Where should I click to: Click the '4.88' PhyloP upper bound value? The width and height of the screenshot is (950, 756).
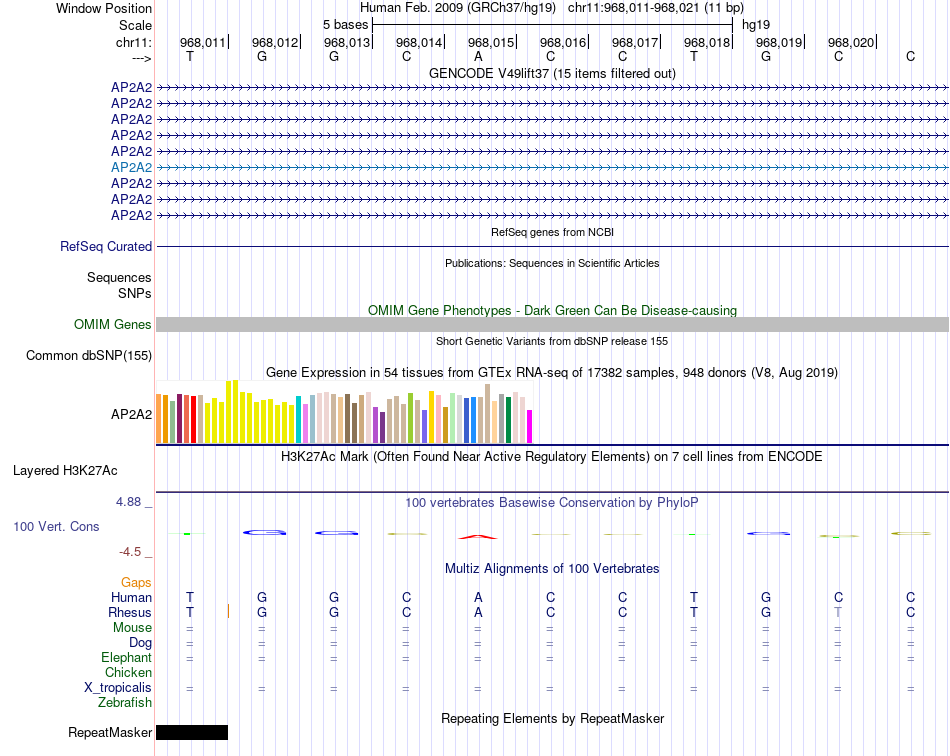[128, 502]
